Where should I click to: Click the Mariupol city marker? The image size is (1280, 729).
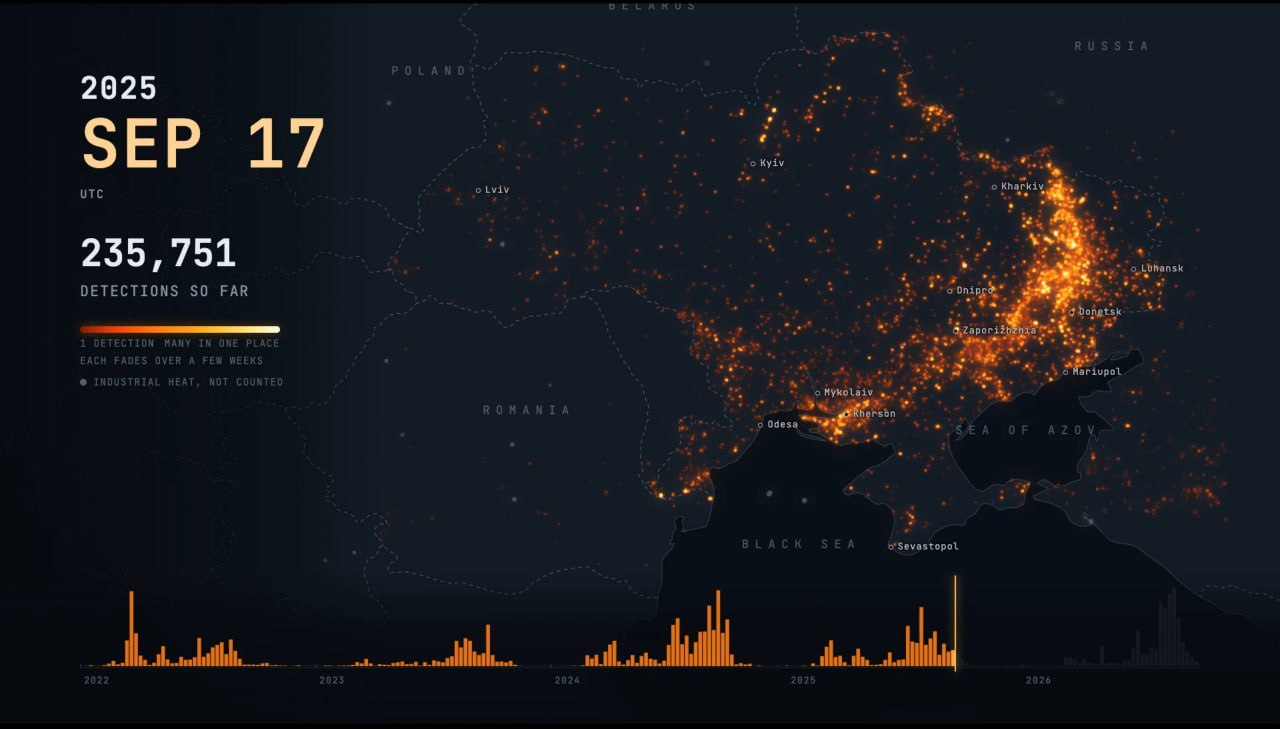[1065, 372]
